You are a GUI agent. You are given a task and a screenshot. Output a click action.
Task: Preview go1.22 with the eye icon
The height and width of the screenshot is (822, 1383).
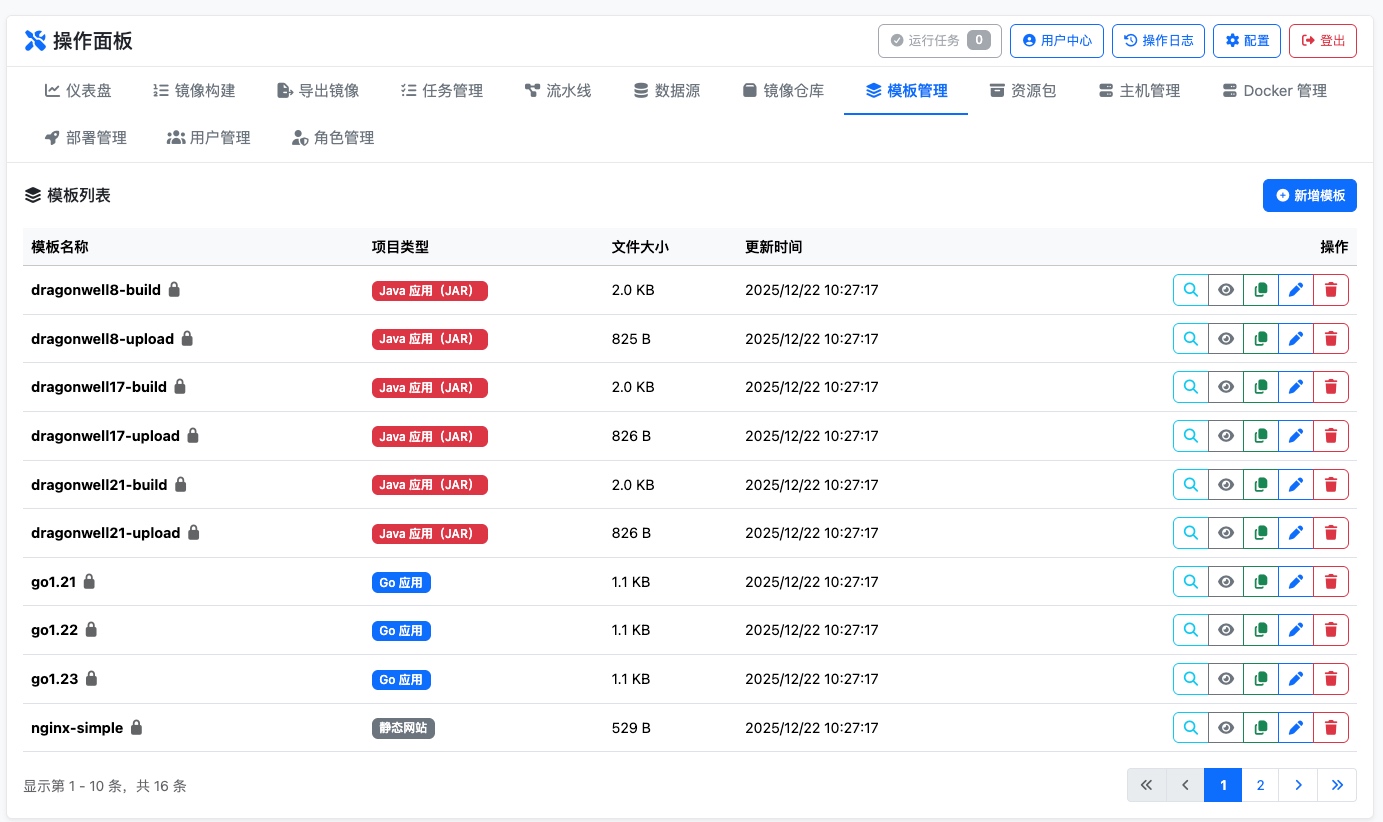1226,630
